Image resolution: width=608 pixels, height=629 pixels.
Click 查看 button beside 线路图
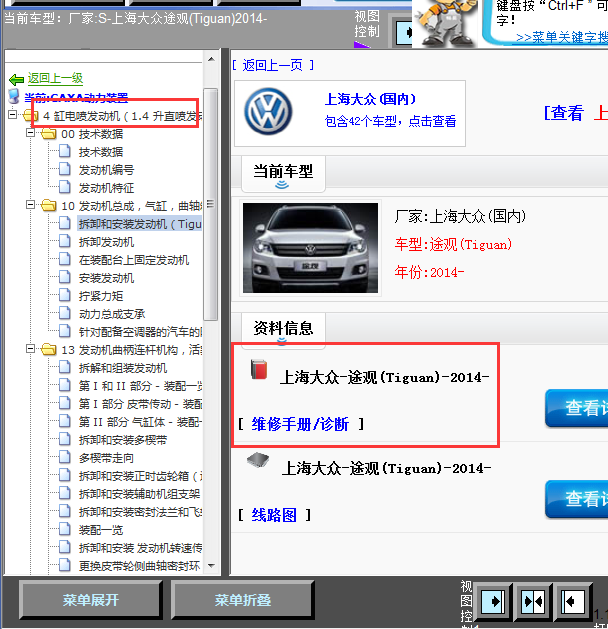point(576,499)
